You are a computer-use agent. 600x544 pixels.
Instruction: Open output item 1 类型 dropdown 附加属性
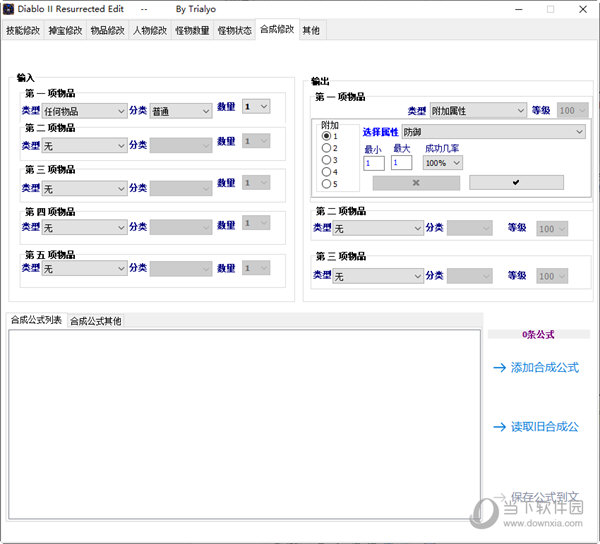click(478, 111)
